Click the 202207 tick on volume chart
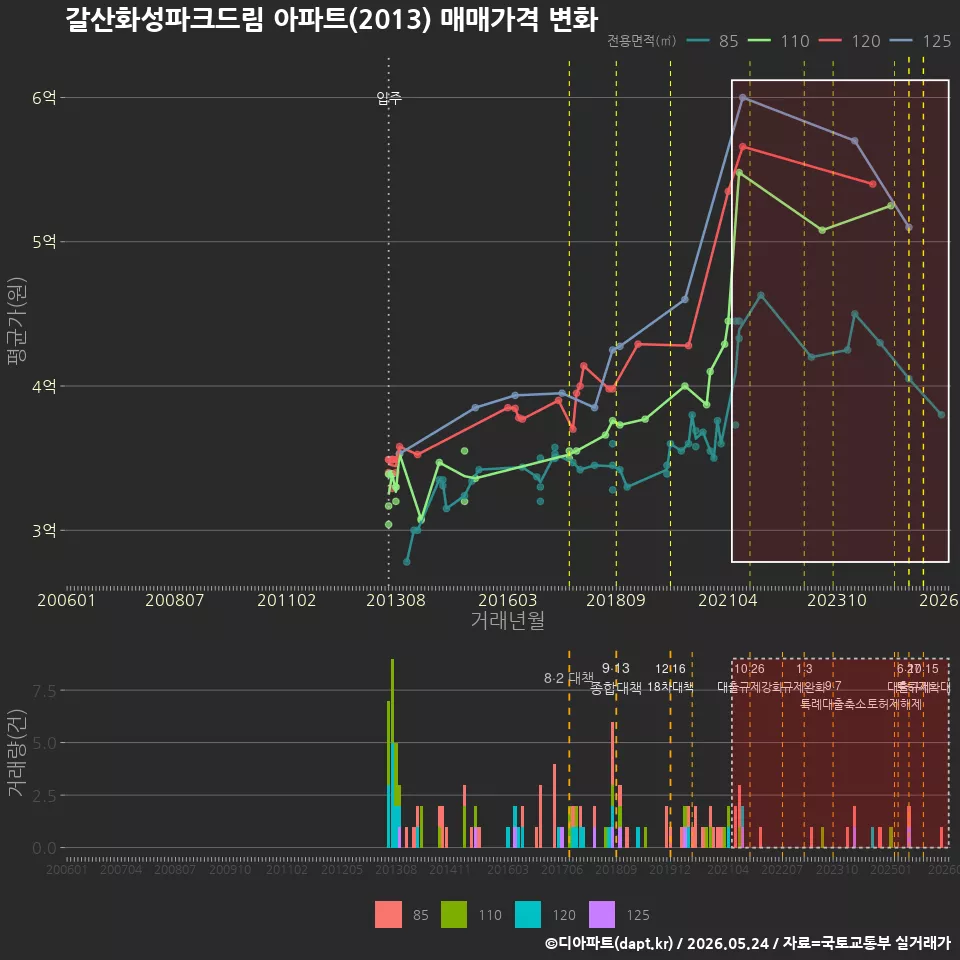 782,869
